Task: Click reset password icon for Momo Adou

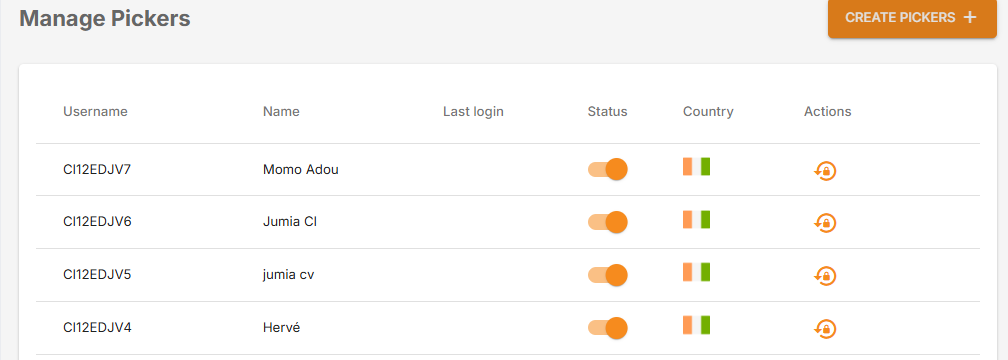Action: coord(825,170)
